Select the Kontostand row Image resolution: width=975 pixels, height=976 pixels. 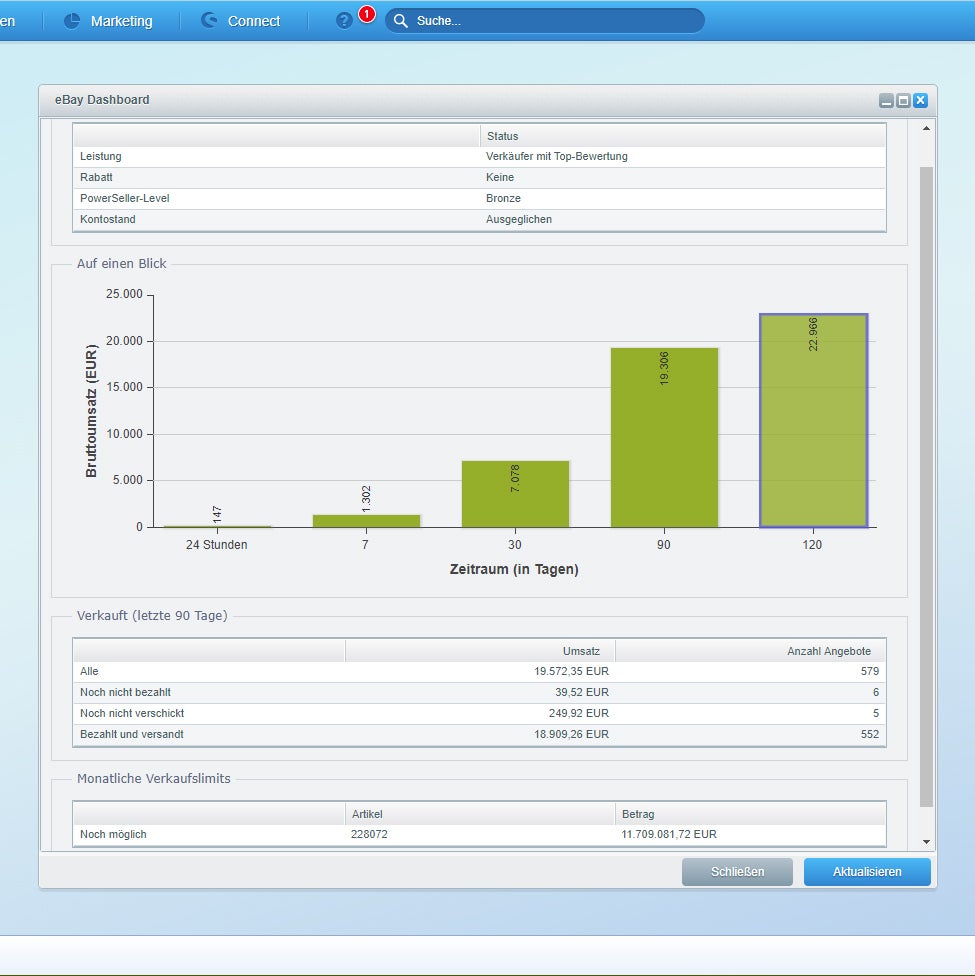pos(479,220)
